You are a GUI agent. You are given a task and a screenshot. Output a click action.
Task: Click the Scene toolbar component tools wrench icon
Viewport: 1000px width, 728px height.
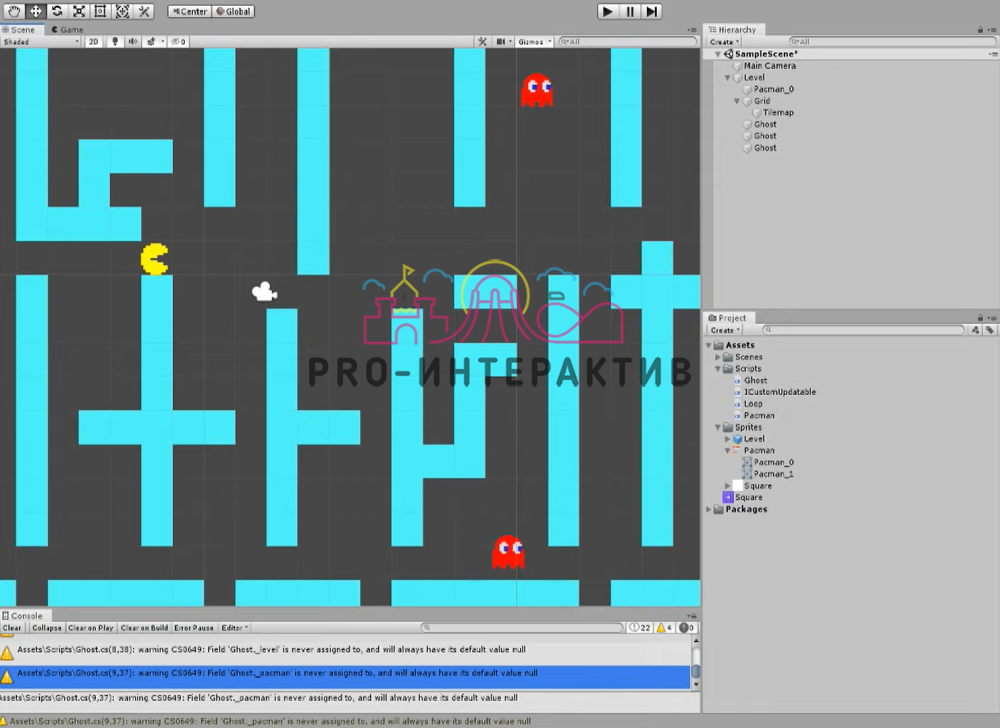pyautogui.click(x=482, y=41)
